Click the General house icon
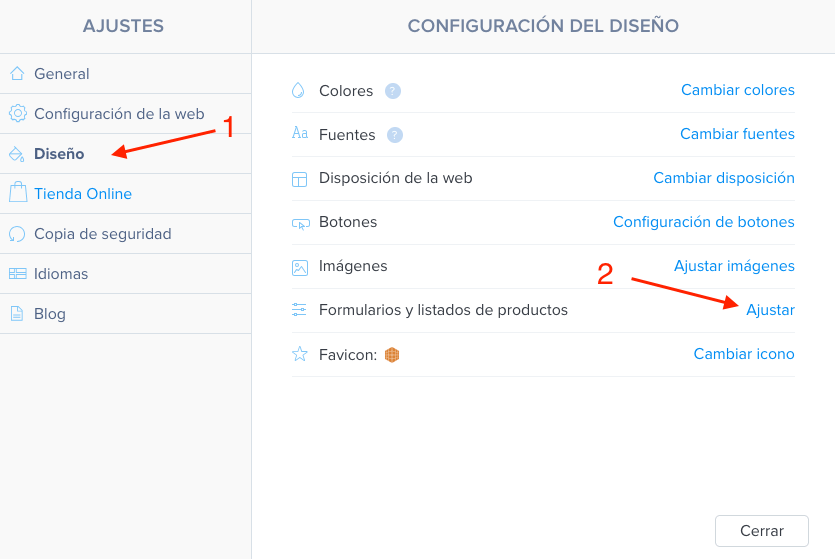Screen dimensions: 835x559 17,73
